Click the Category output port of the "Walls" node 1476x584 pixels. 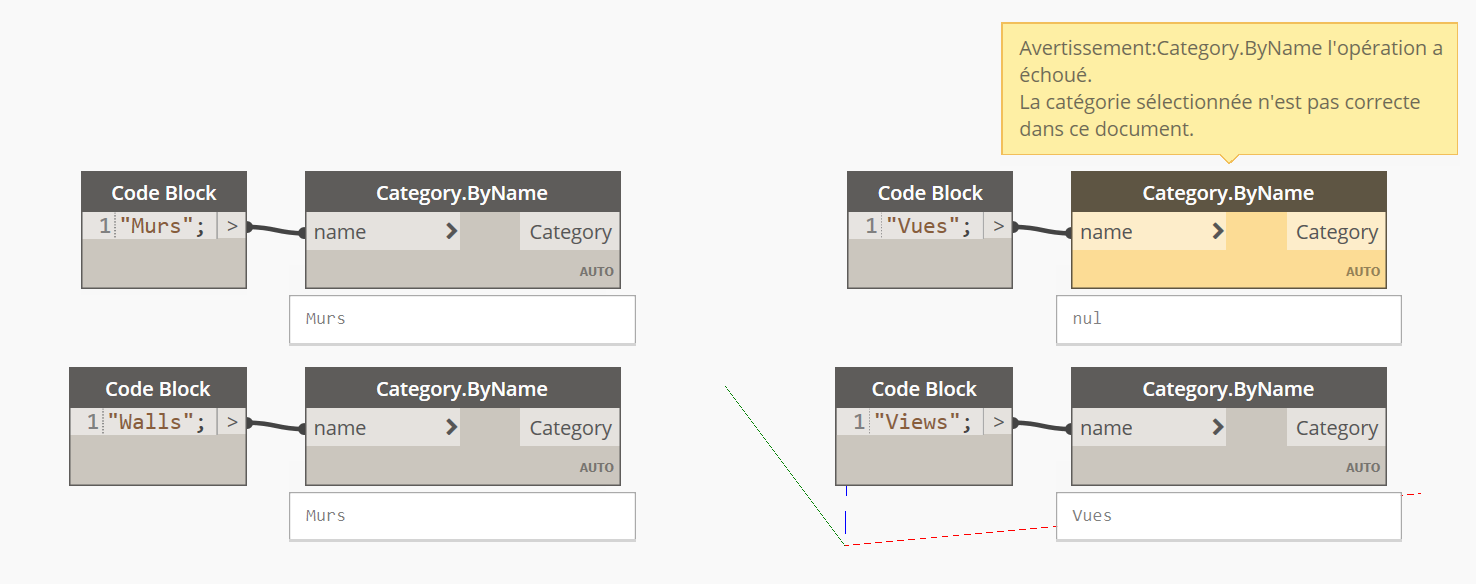[570, 428]
